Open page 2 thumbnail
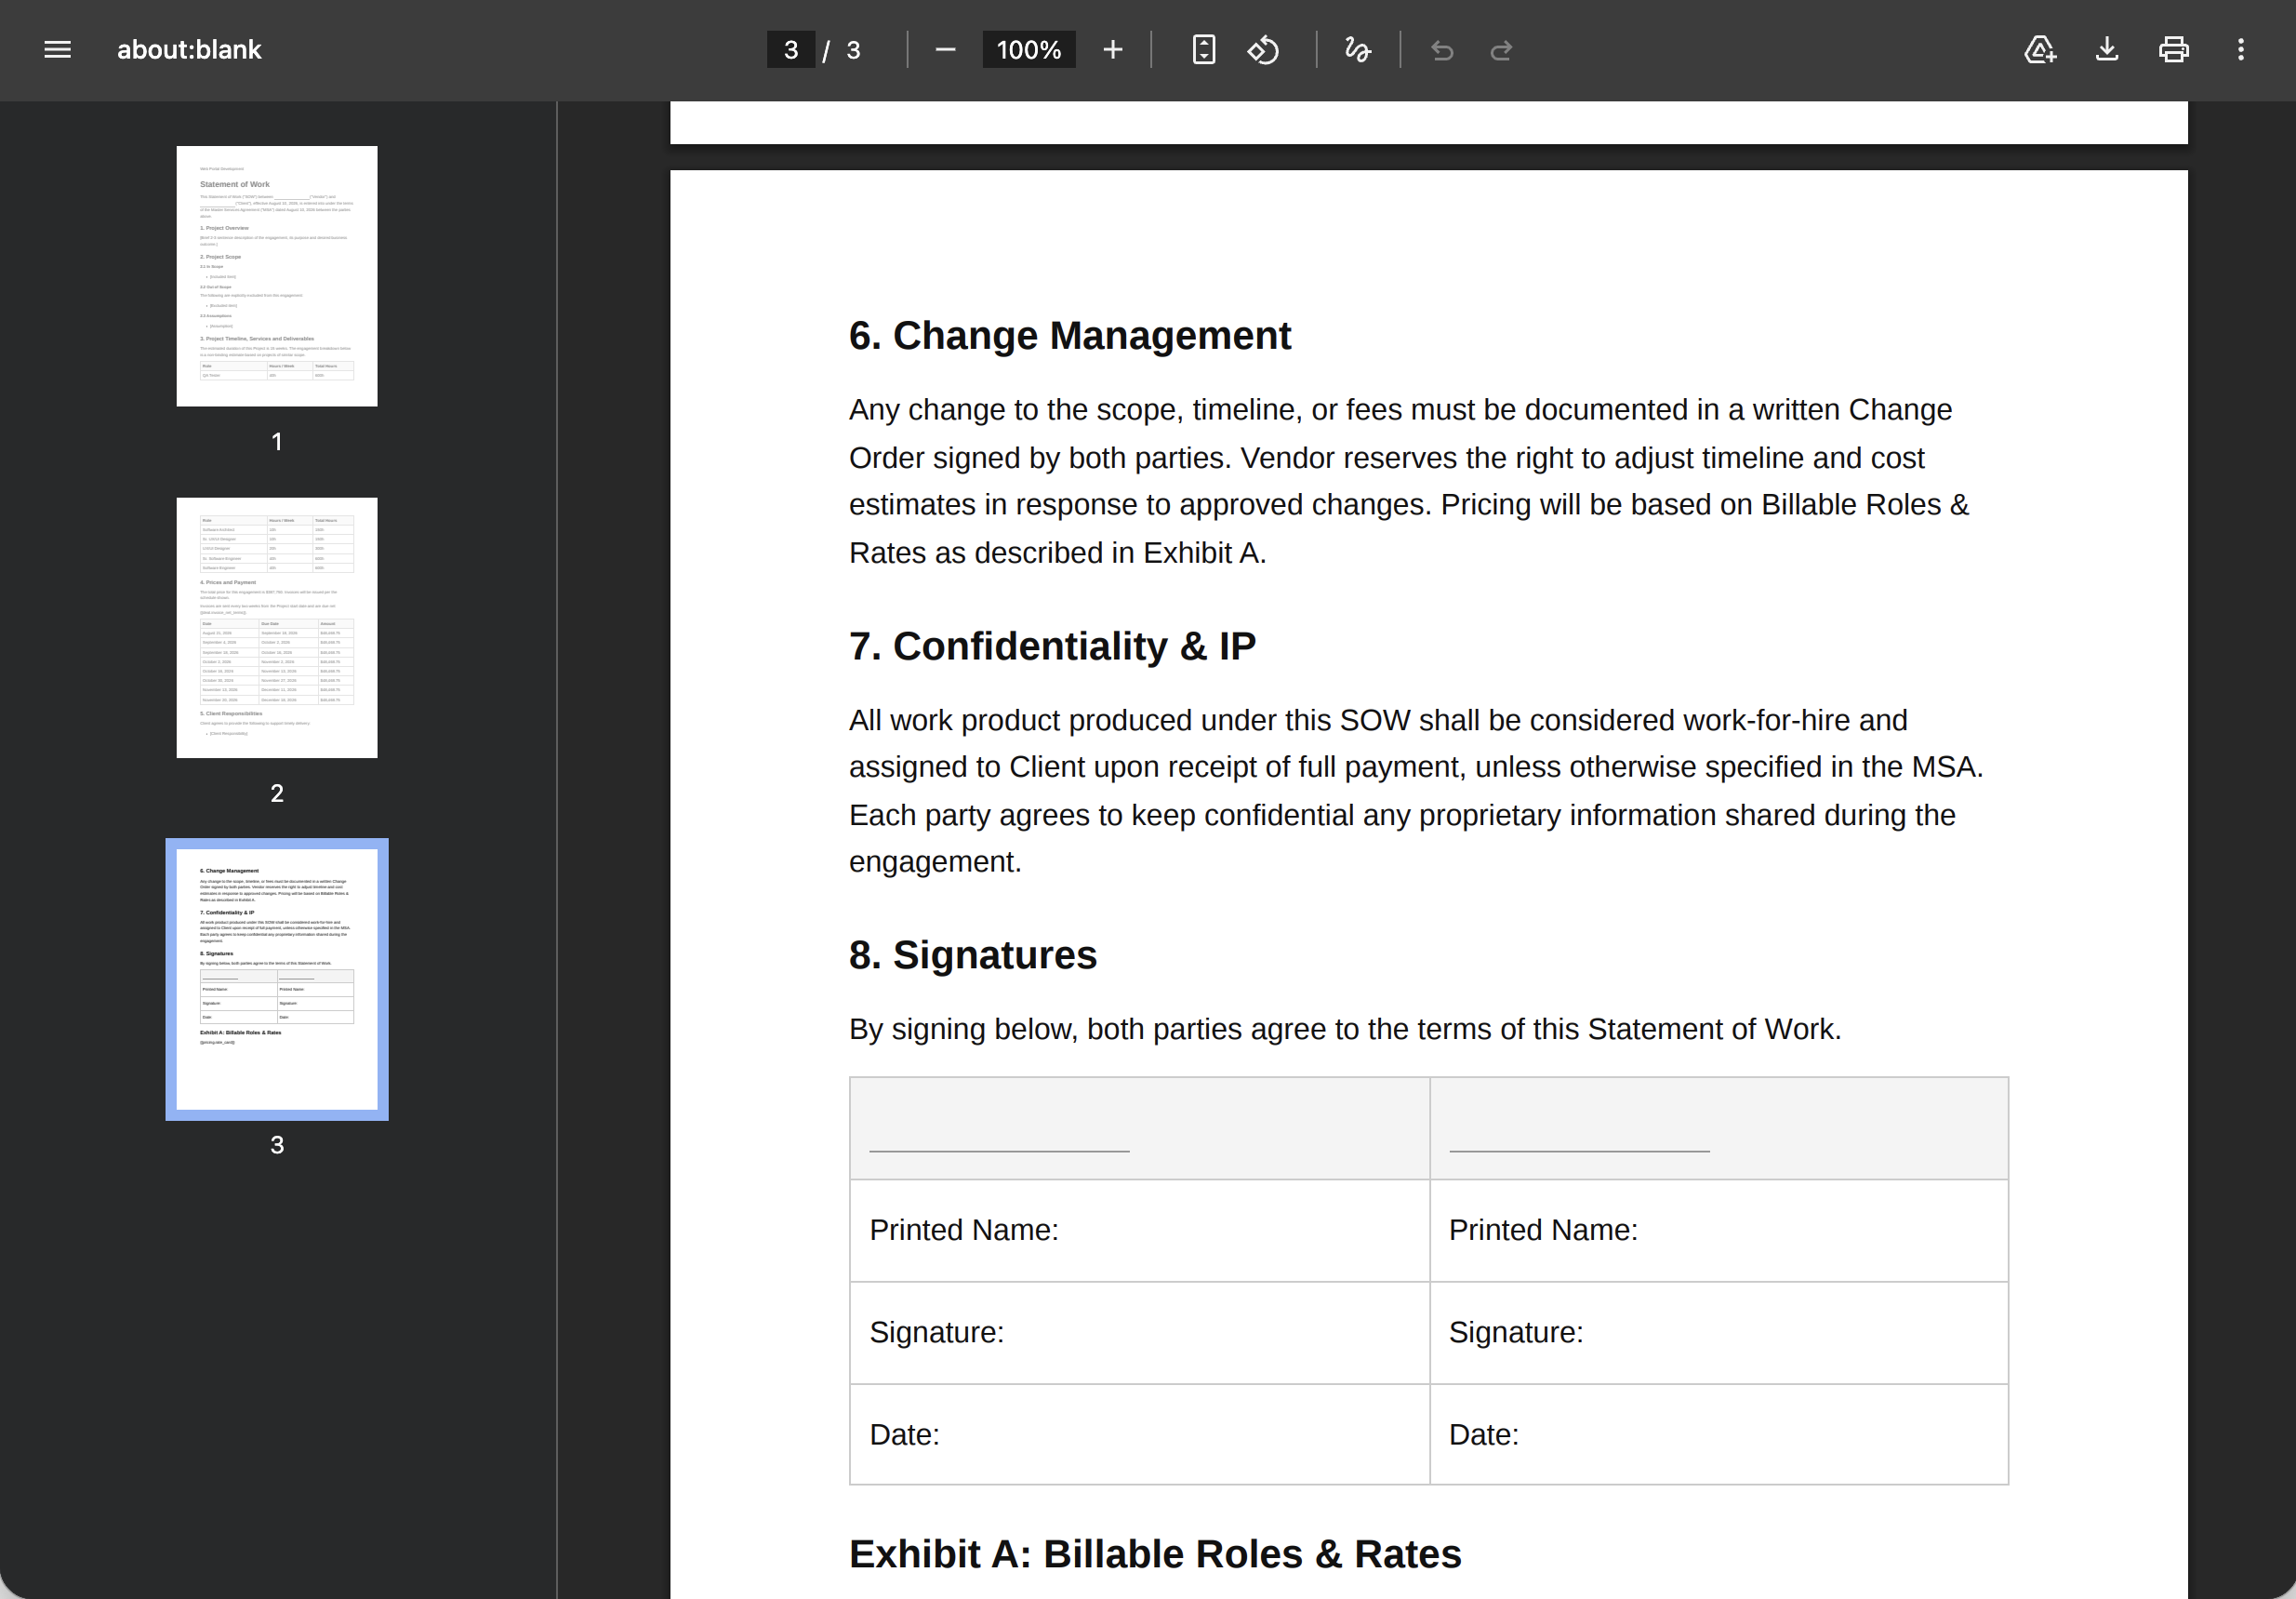 coord(277,628)
